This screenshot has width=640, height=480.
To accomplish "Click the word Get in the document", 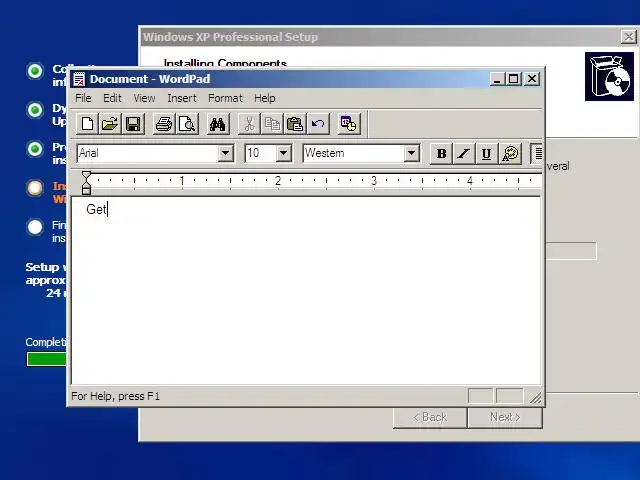I will pyautogui.click(x=96, y=209).
